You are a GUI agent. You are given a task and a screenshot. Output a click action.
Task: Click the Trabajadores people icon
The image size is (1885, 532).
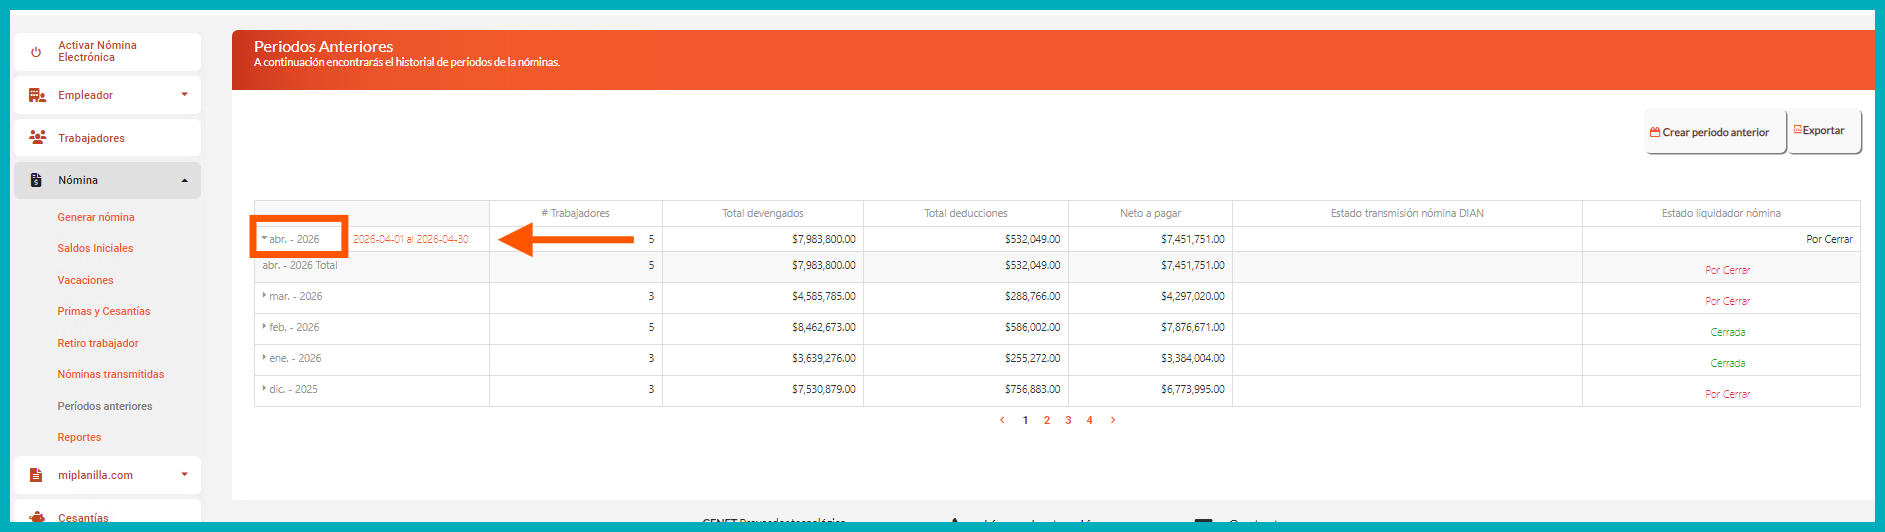point(37,137)
